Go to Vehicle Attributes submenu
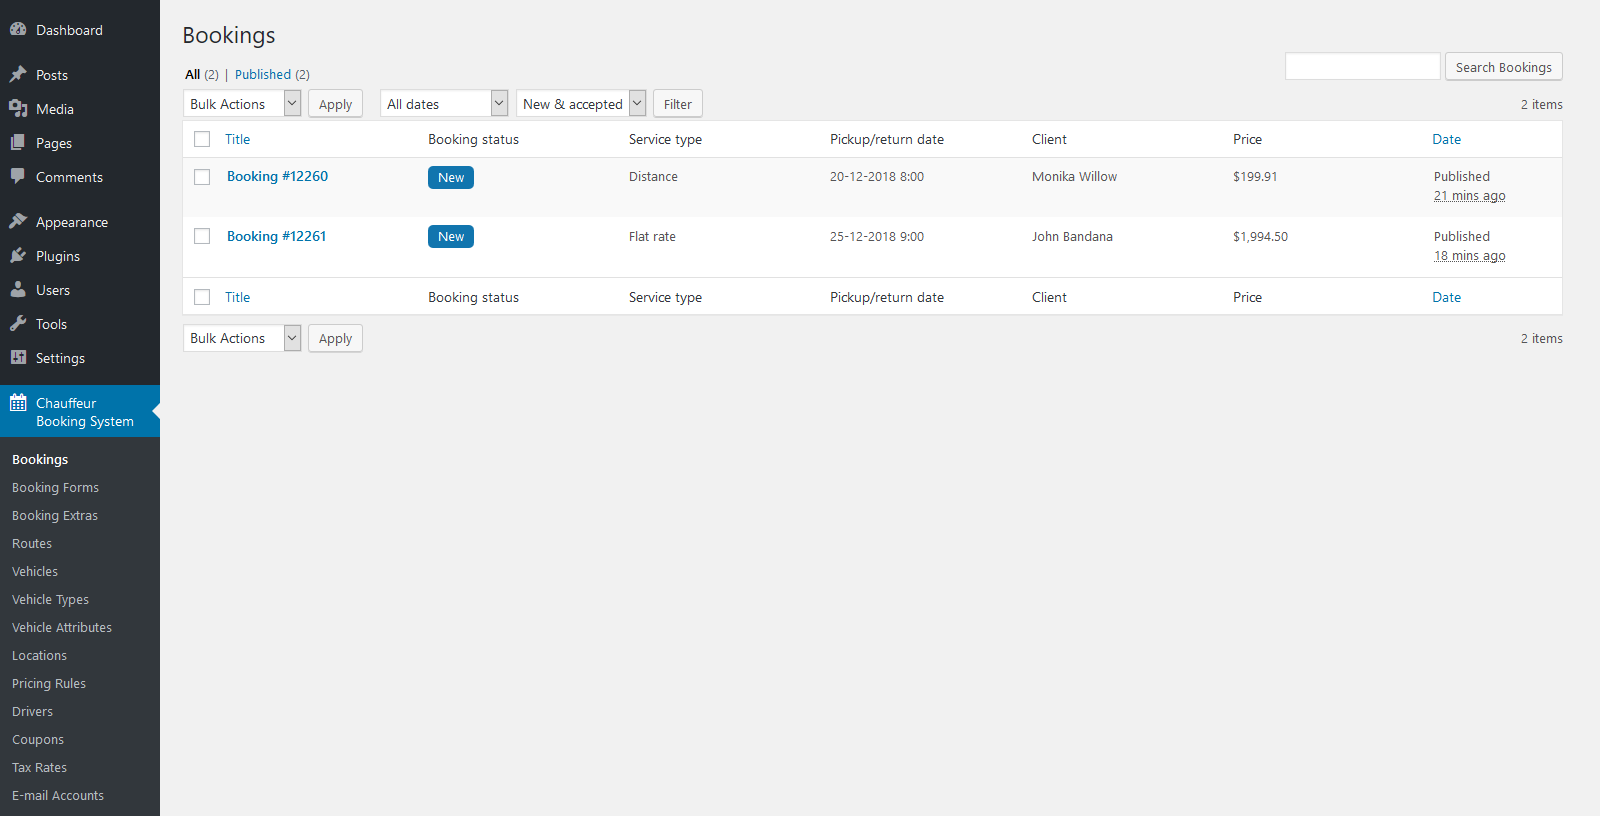Screen dimensions: 1600x816 62,627
